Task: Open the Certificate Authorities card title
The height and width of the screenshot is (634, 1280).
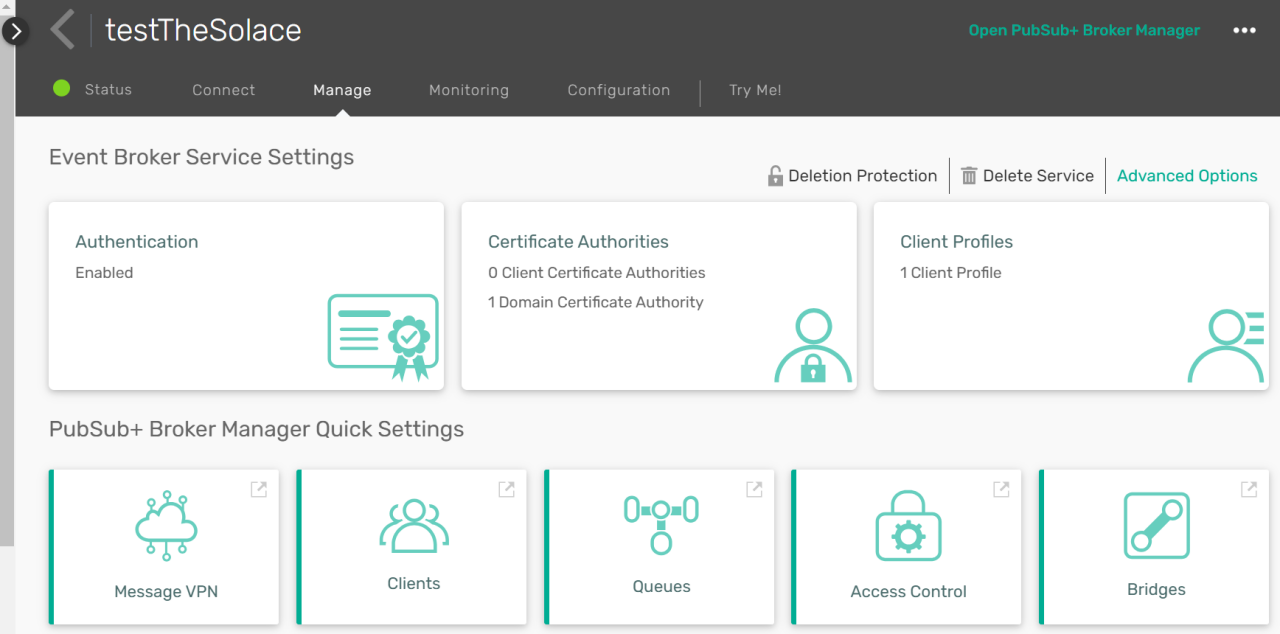Action: 578,242
